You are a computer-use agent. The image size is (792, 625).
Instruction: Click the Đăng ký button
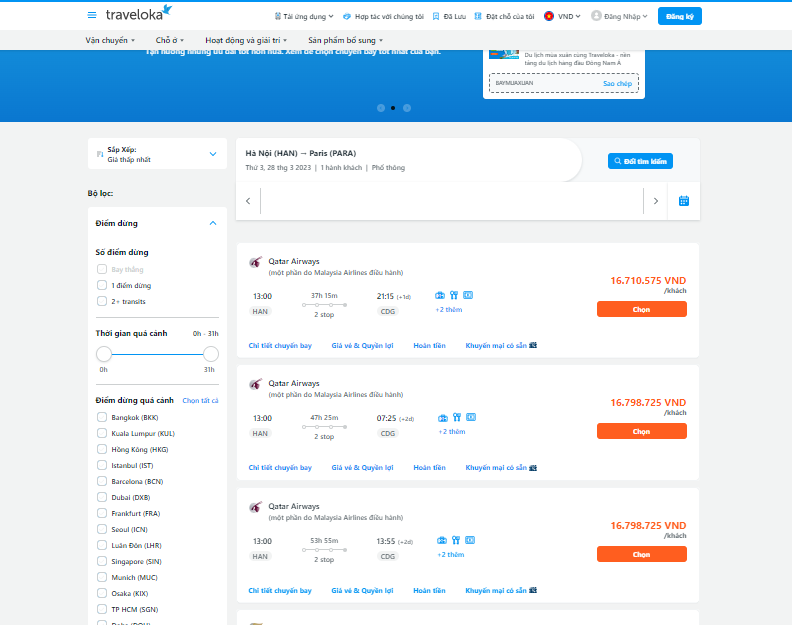point(679,16)
